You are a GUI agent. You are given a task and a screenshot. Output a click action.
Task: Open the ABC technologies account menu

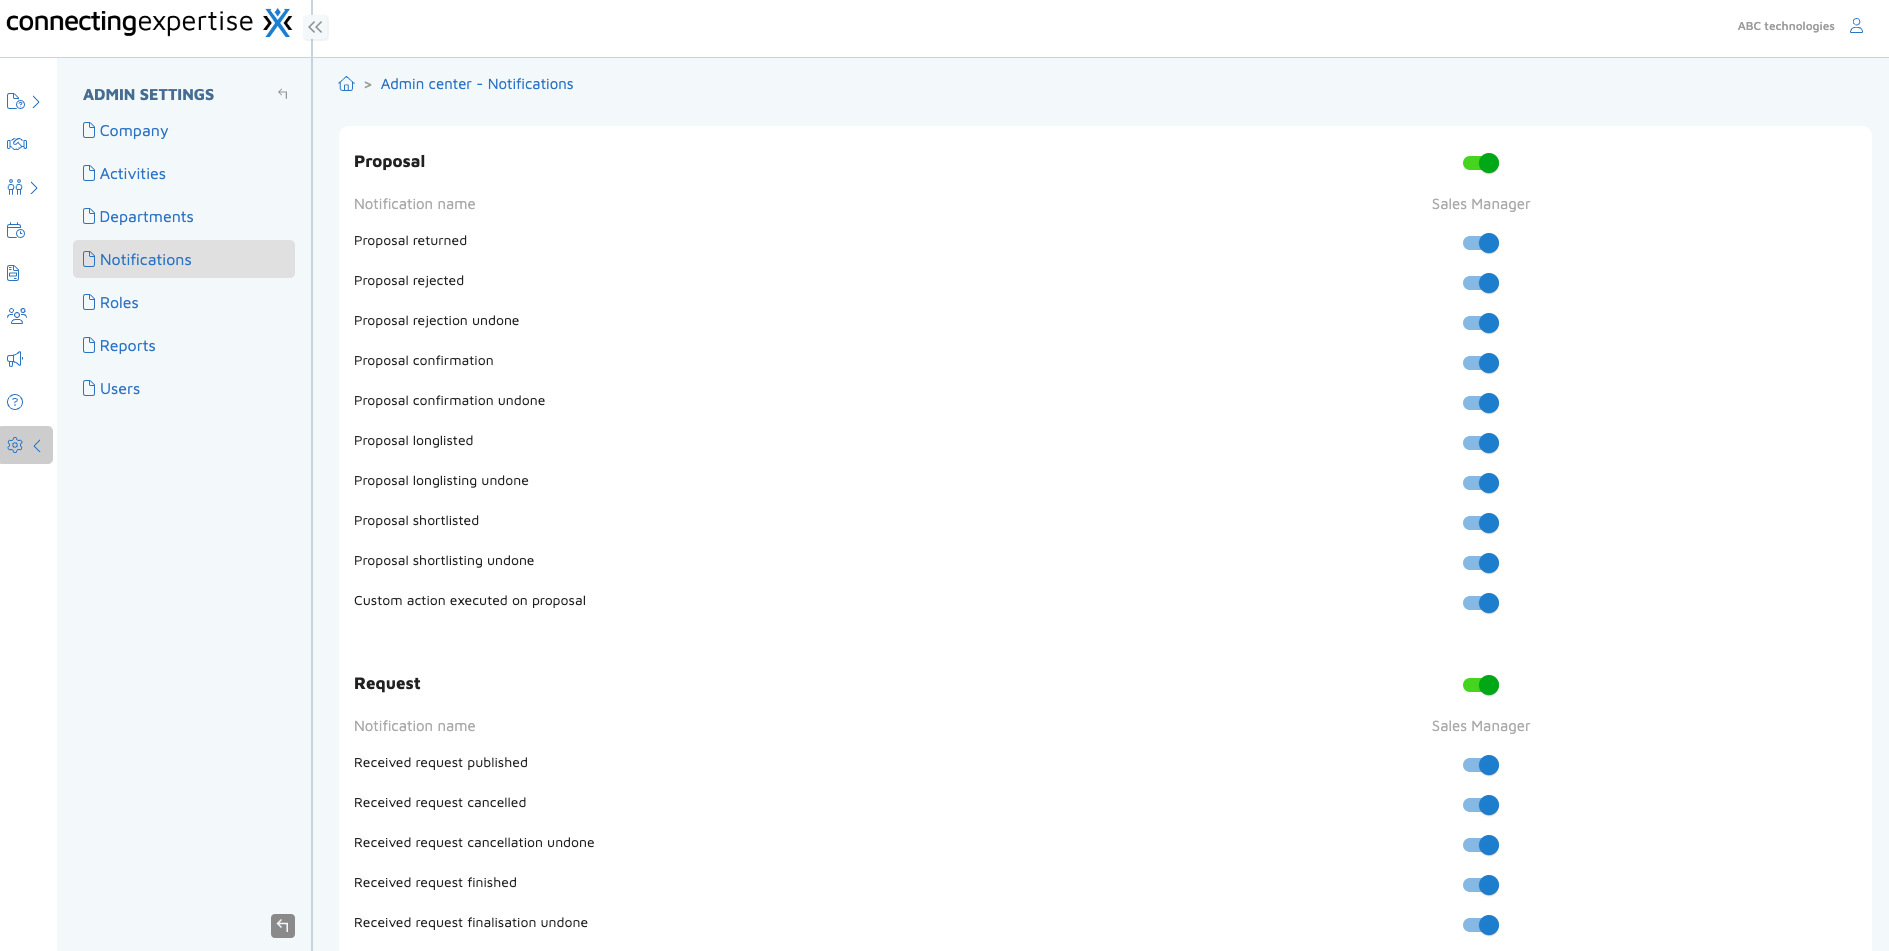point(1786,25)
